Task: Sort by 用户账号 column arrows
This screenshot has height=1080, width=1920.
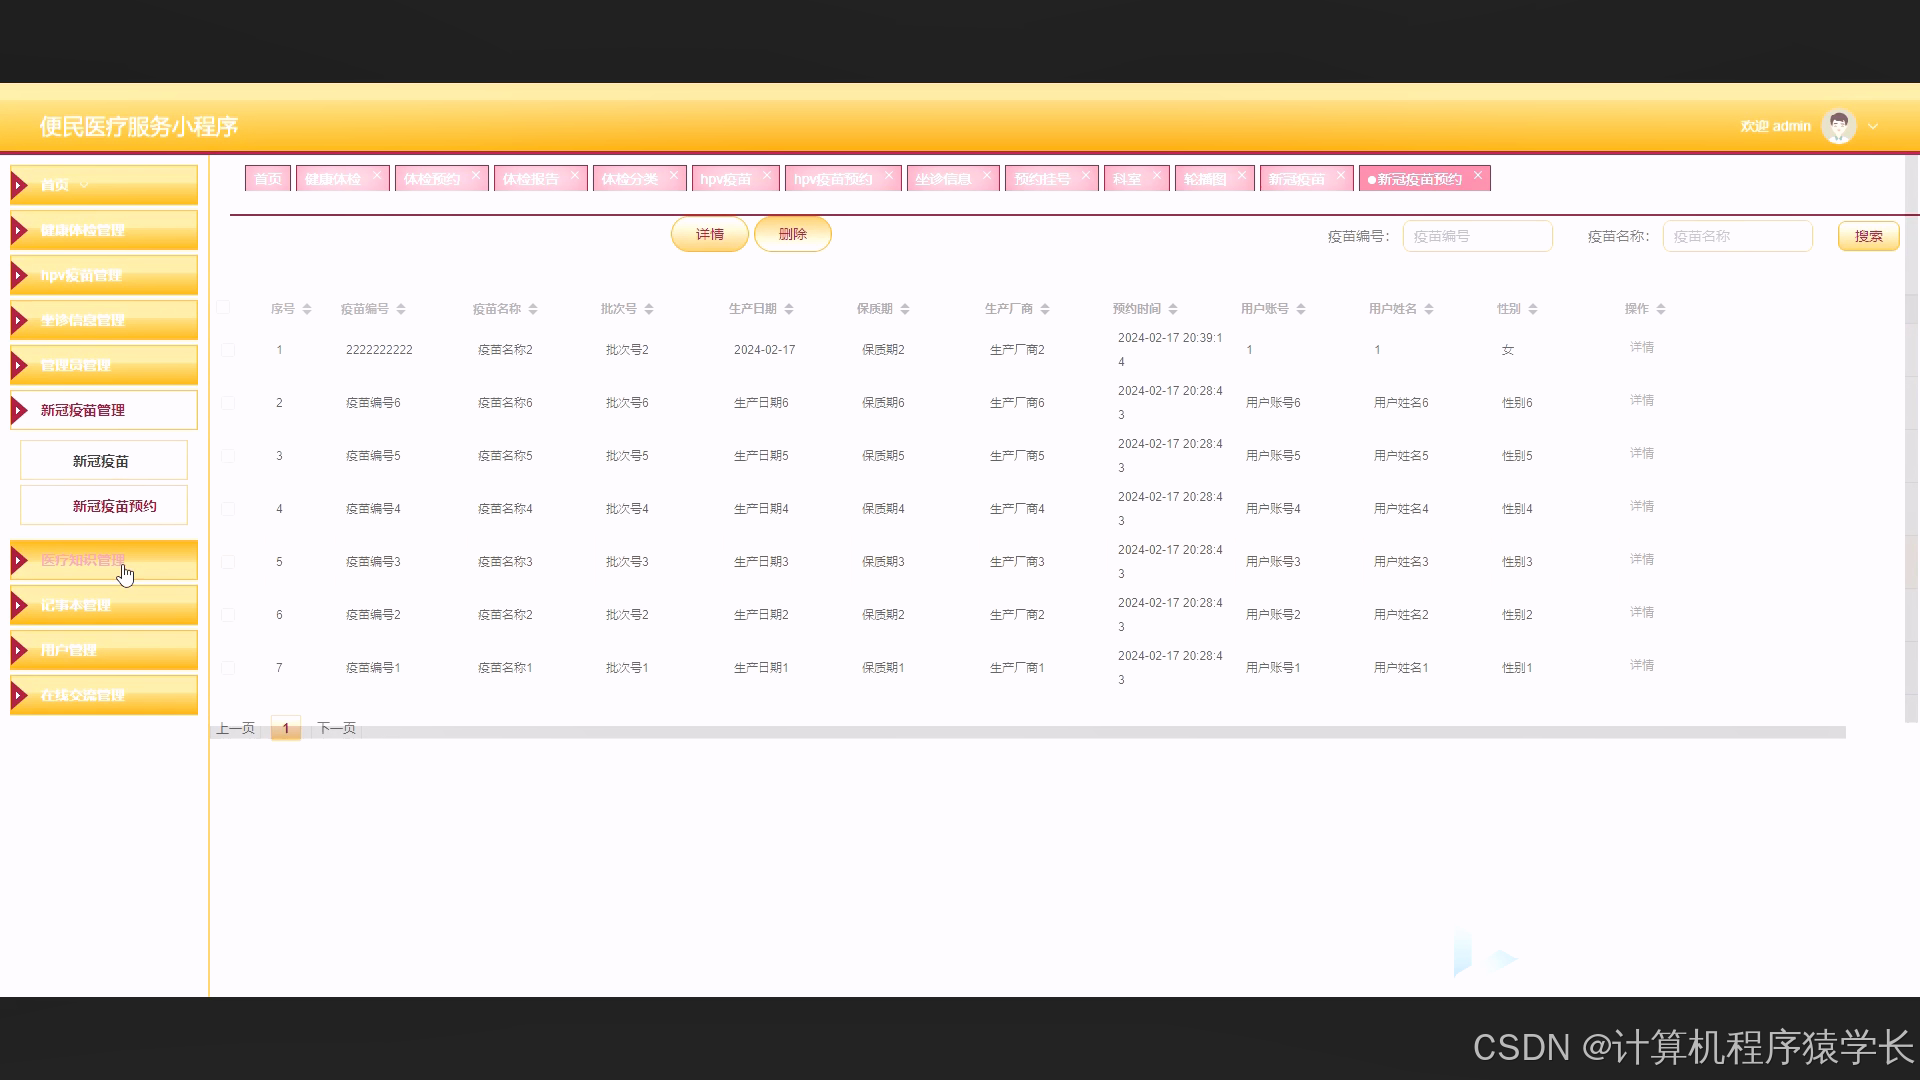Action: click(1300, 309)
